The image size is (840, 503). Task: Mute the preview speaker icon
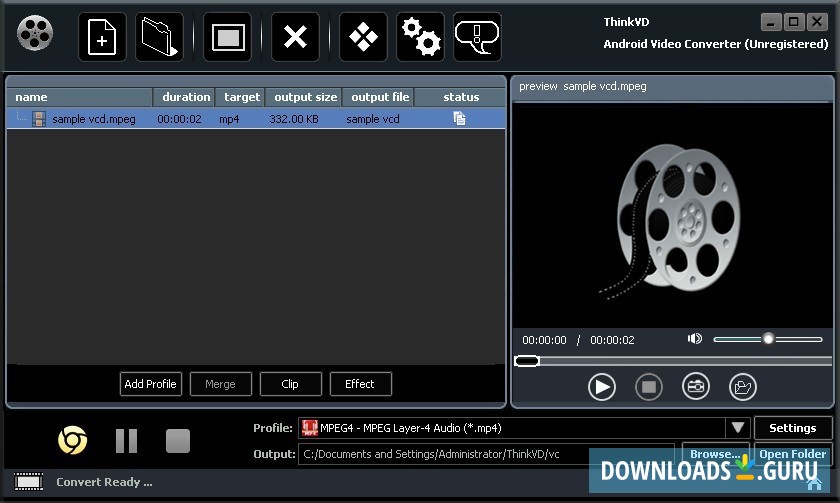[x=695, y=339]
